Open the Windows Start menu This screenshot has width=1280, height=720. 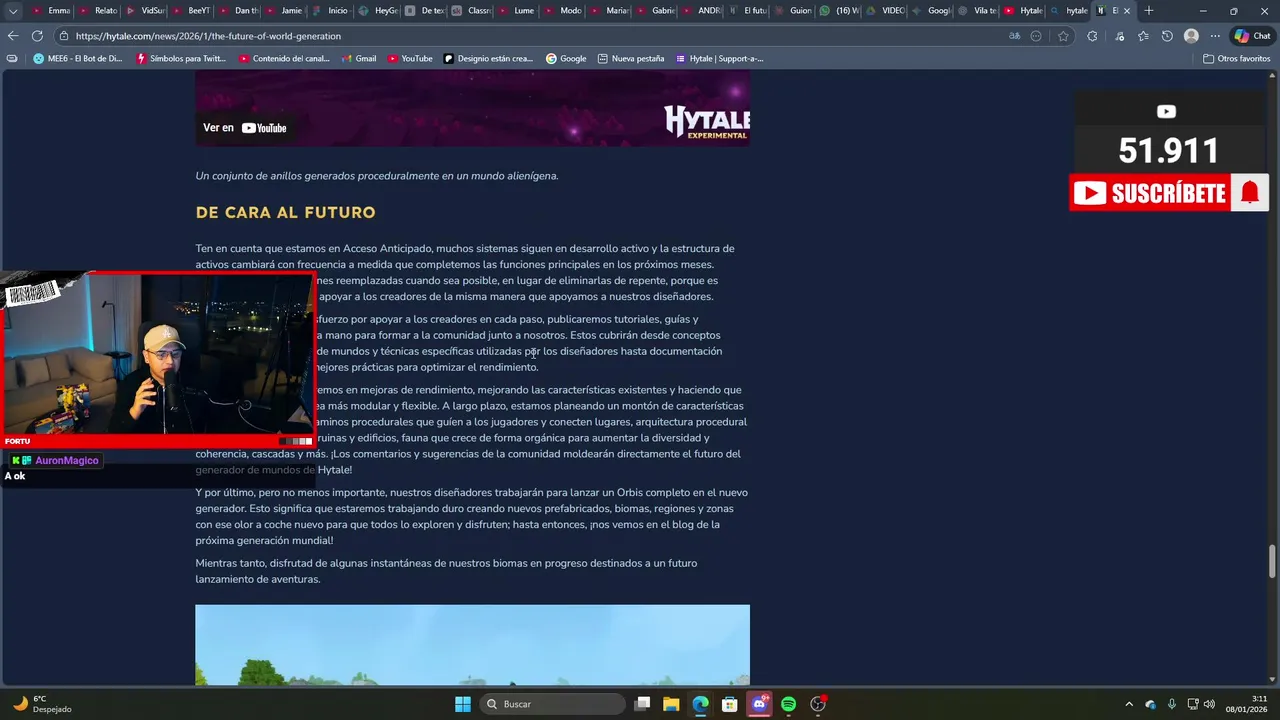click(x=463, y=704)
